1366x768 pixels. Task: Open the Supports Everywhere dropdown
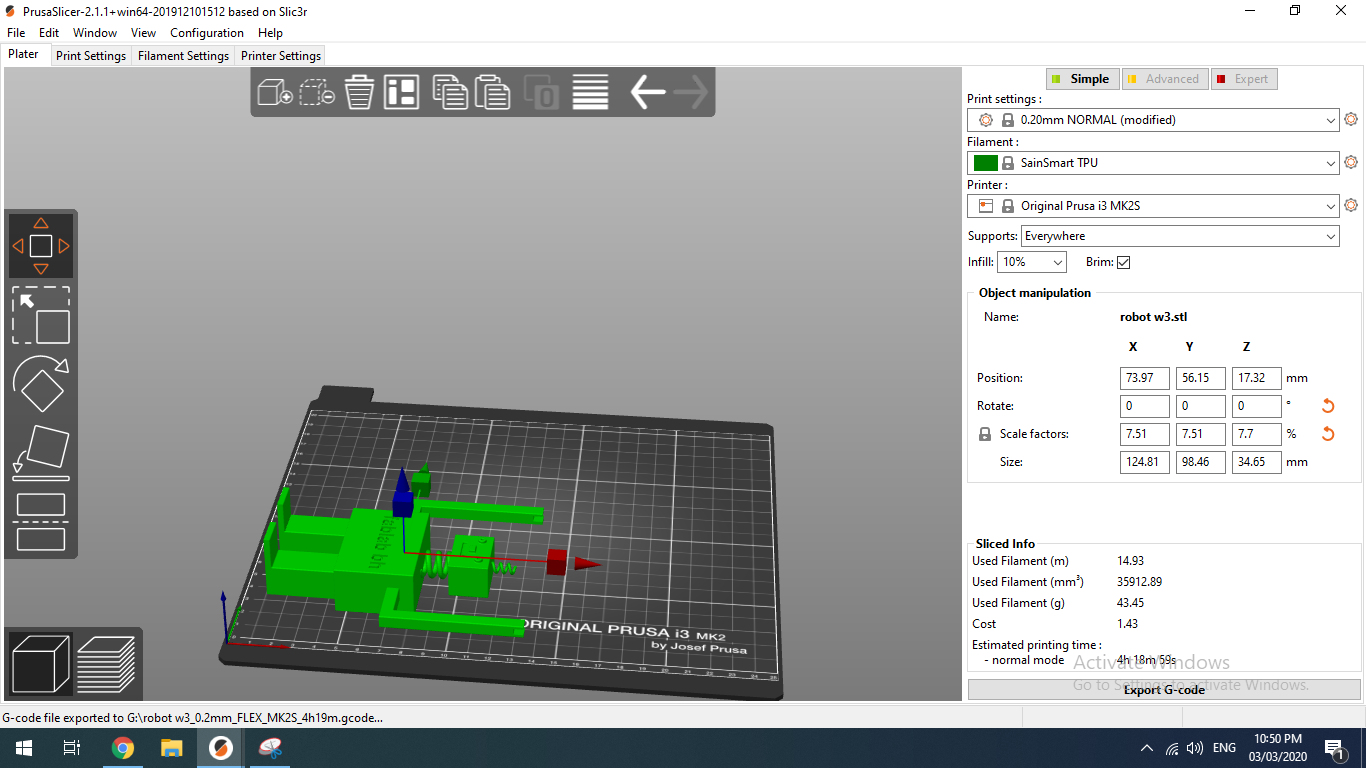(1180, 236)
